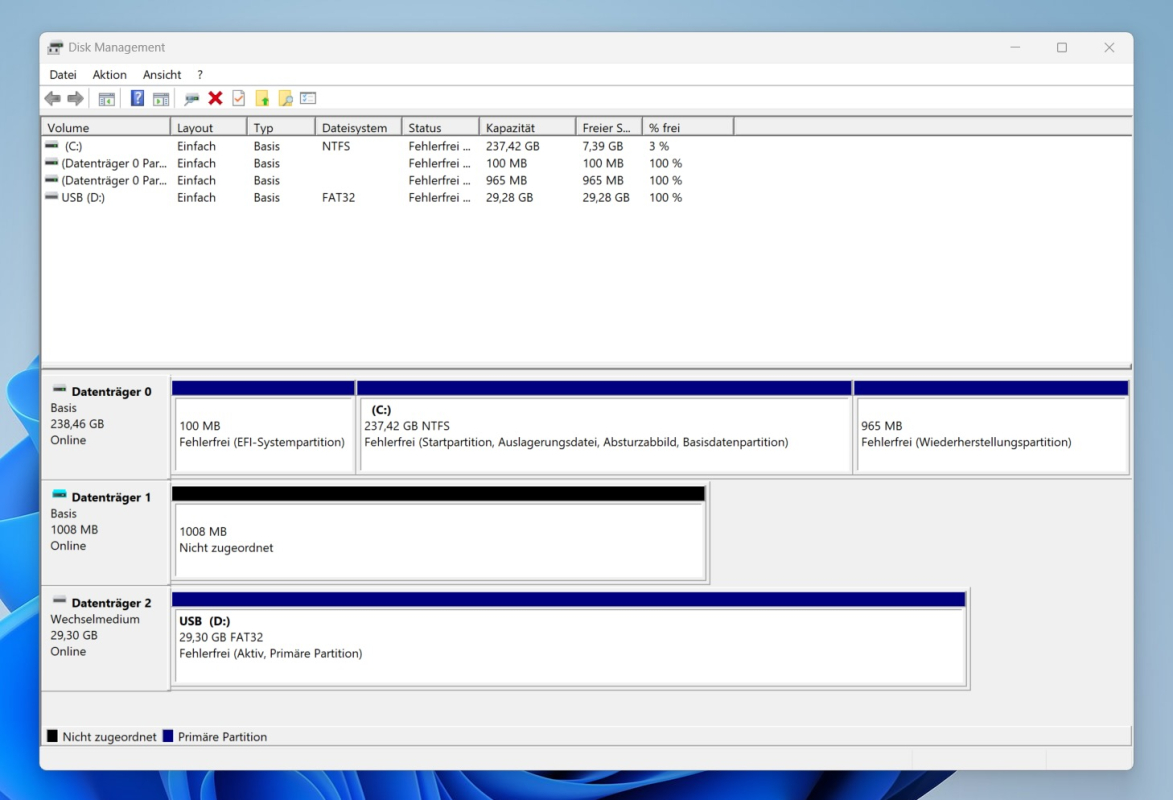
Task: Click the Forward arrow toolbar icon
Action: tap(76, 99)
